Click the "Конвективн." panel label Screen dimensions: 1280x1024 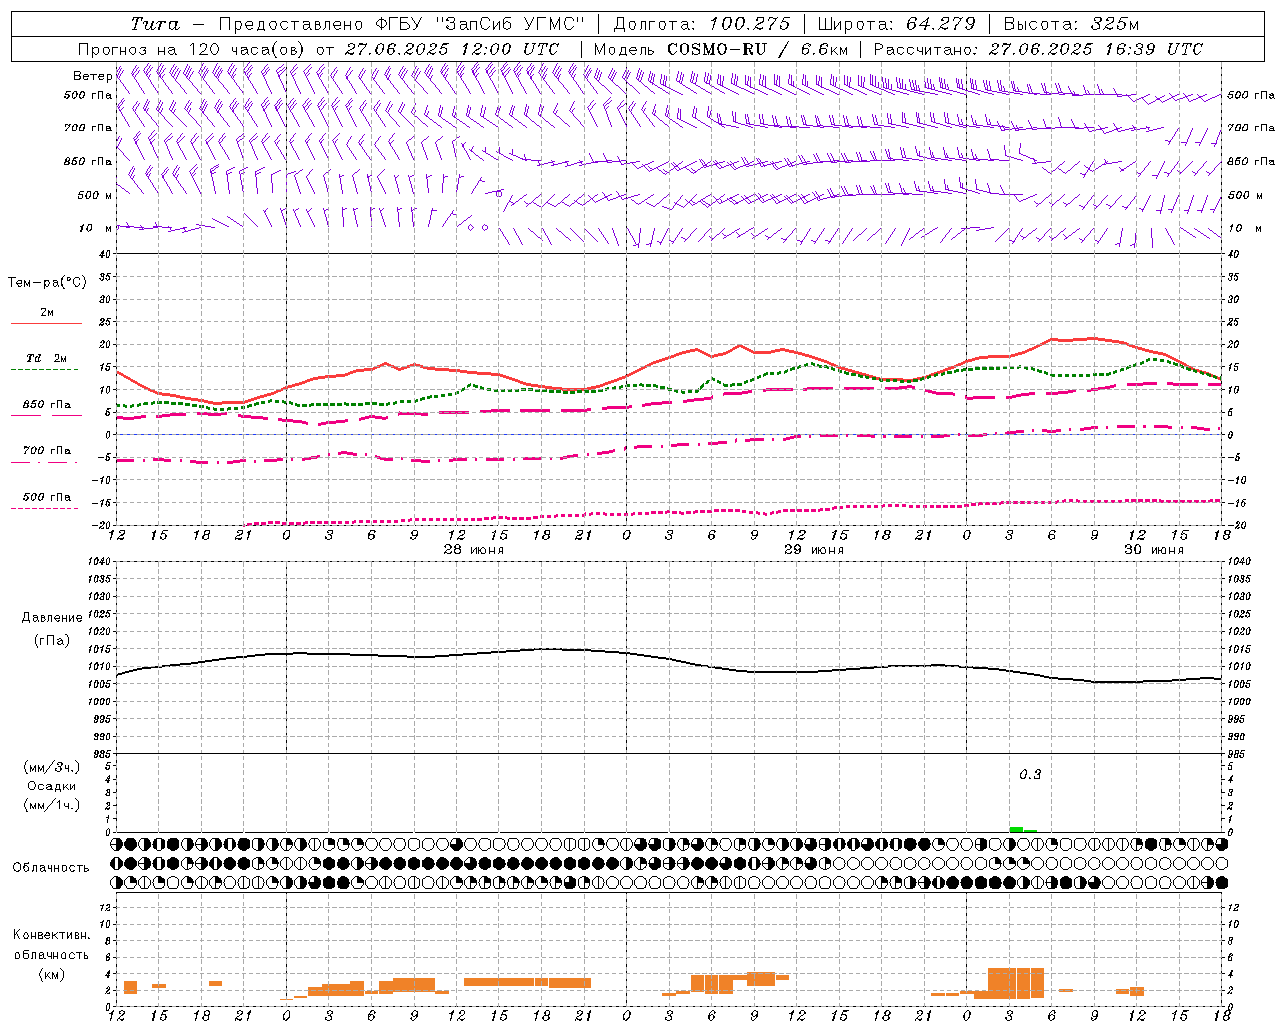pos(51,935)
